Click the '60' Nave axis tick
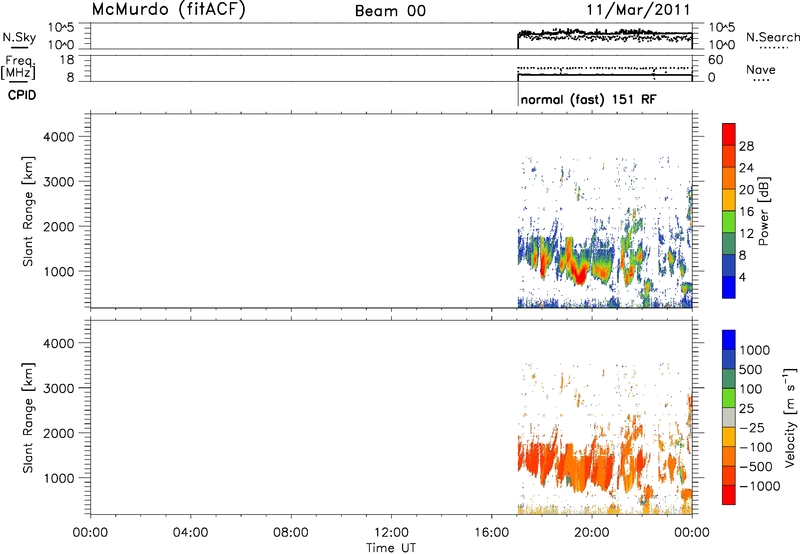800x554 pixels. pos(716,60)
